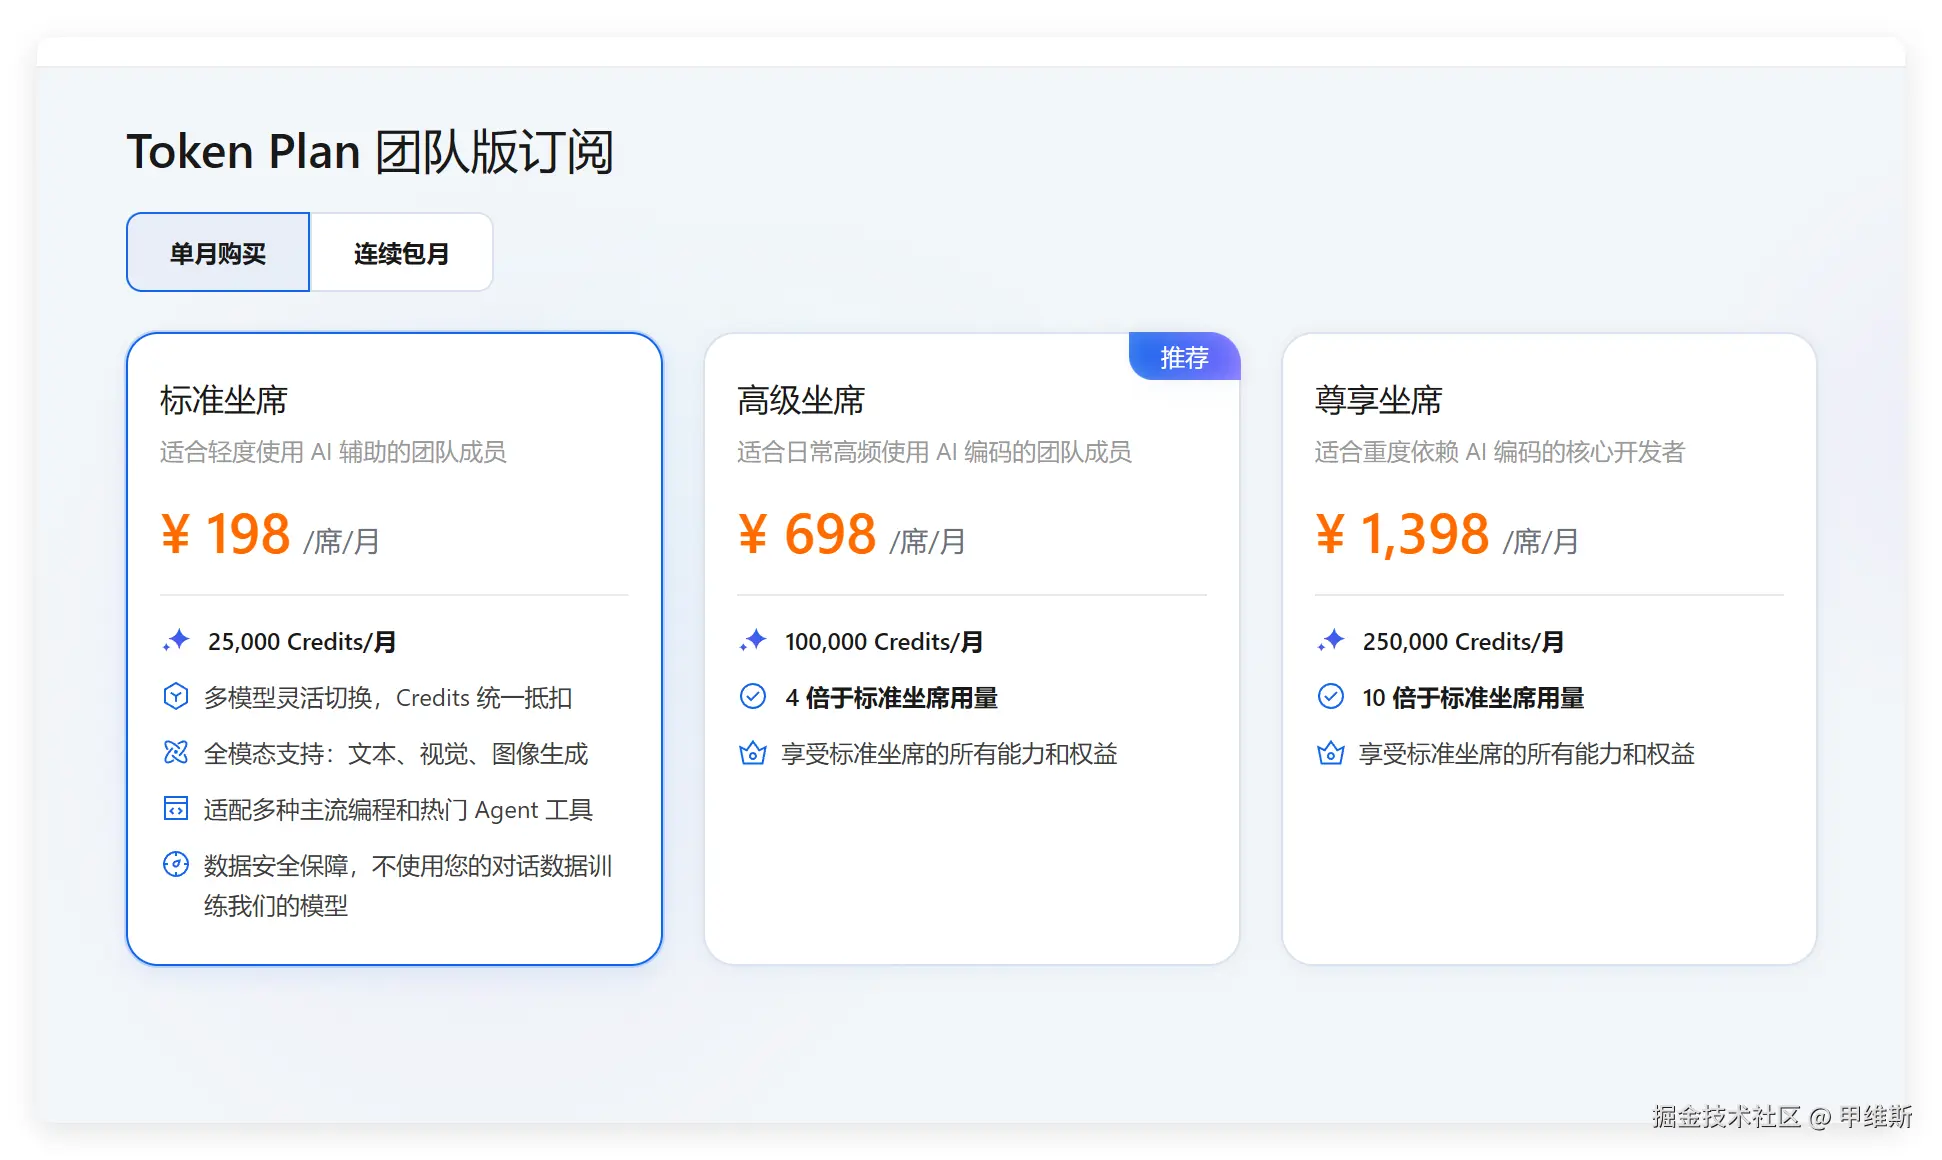The width and height of the screenshot is (1942, 1160).
Task: Click checkmark icon beside 4x standard usage
Action: pyautogui.click(x=753, y=696)
